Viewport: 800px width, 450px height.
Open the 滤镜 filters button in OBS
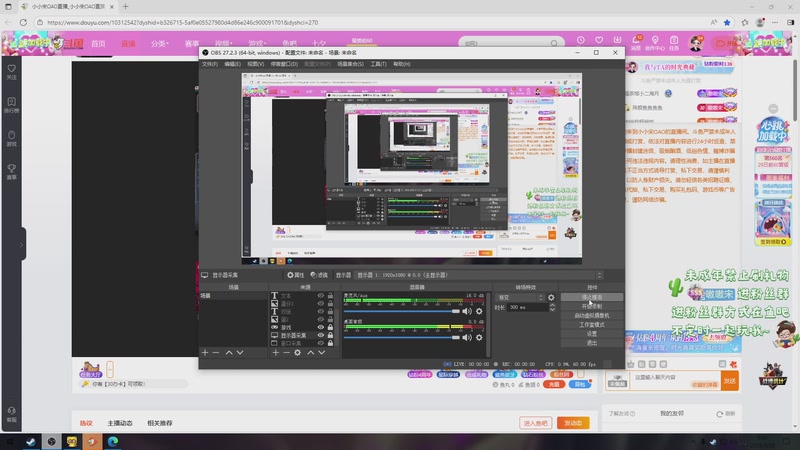click(x=319, y=275)
